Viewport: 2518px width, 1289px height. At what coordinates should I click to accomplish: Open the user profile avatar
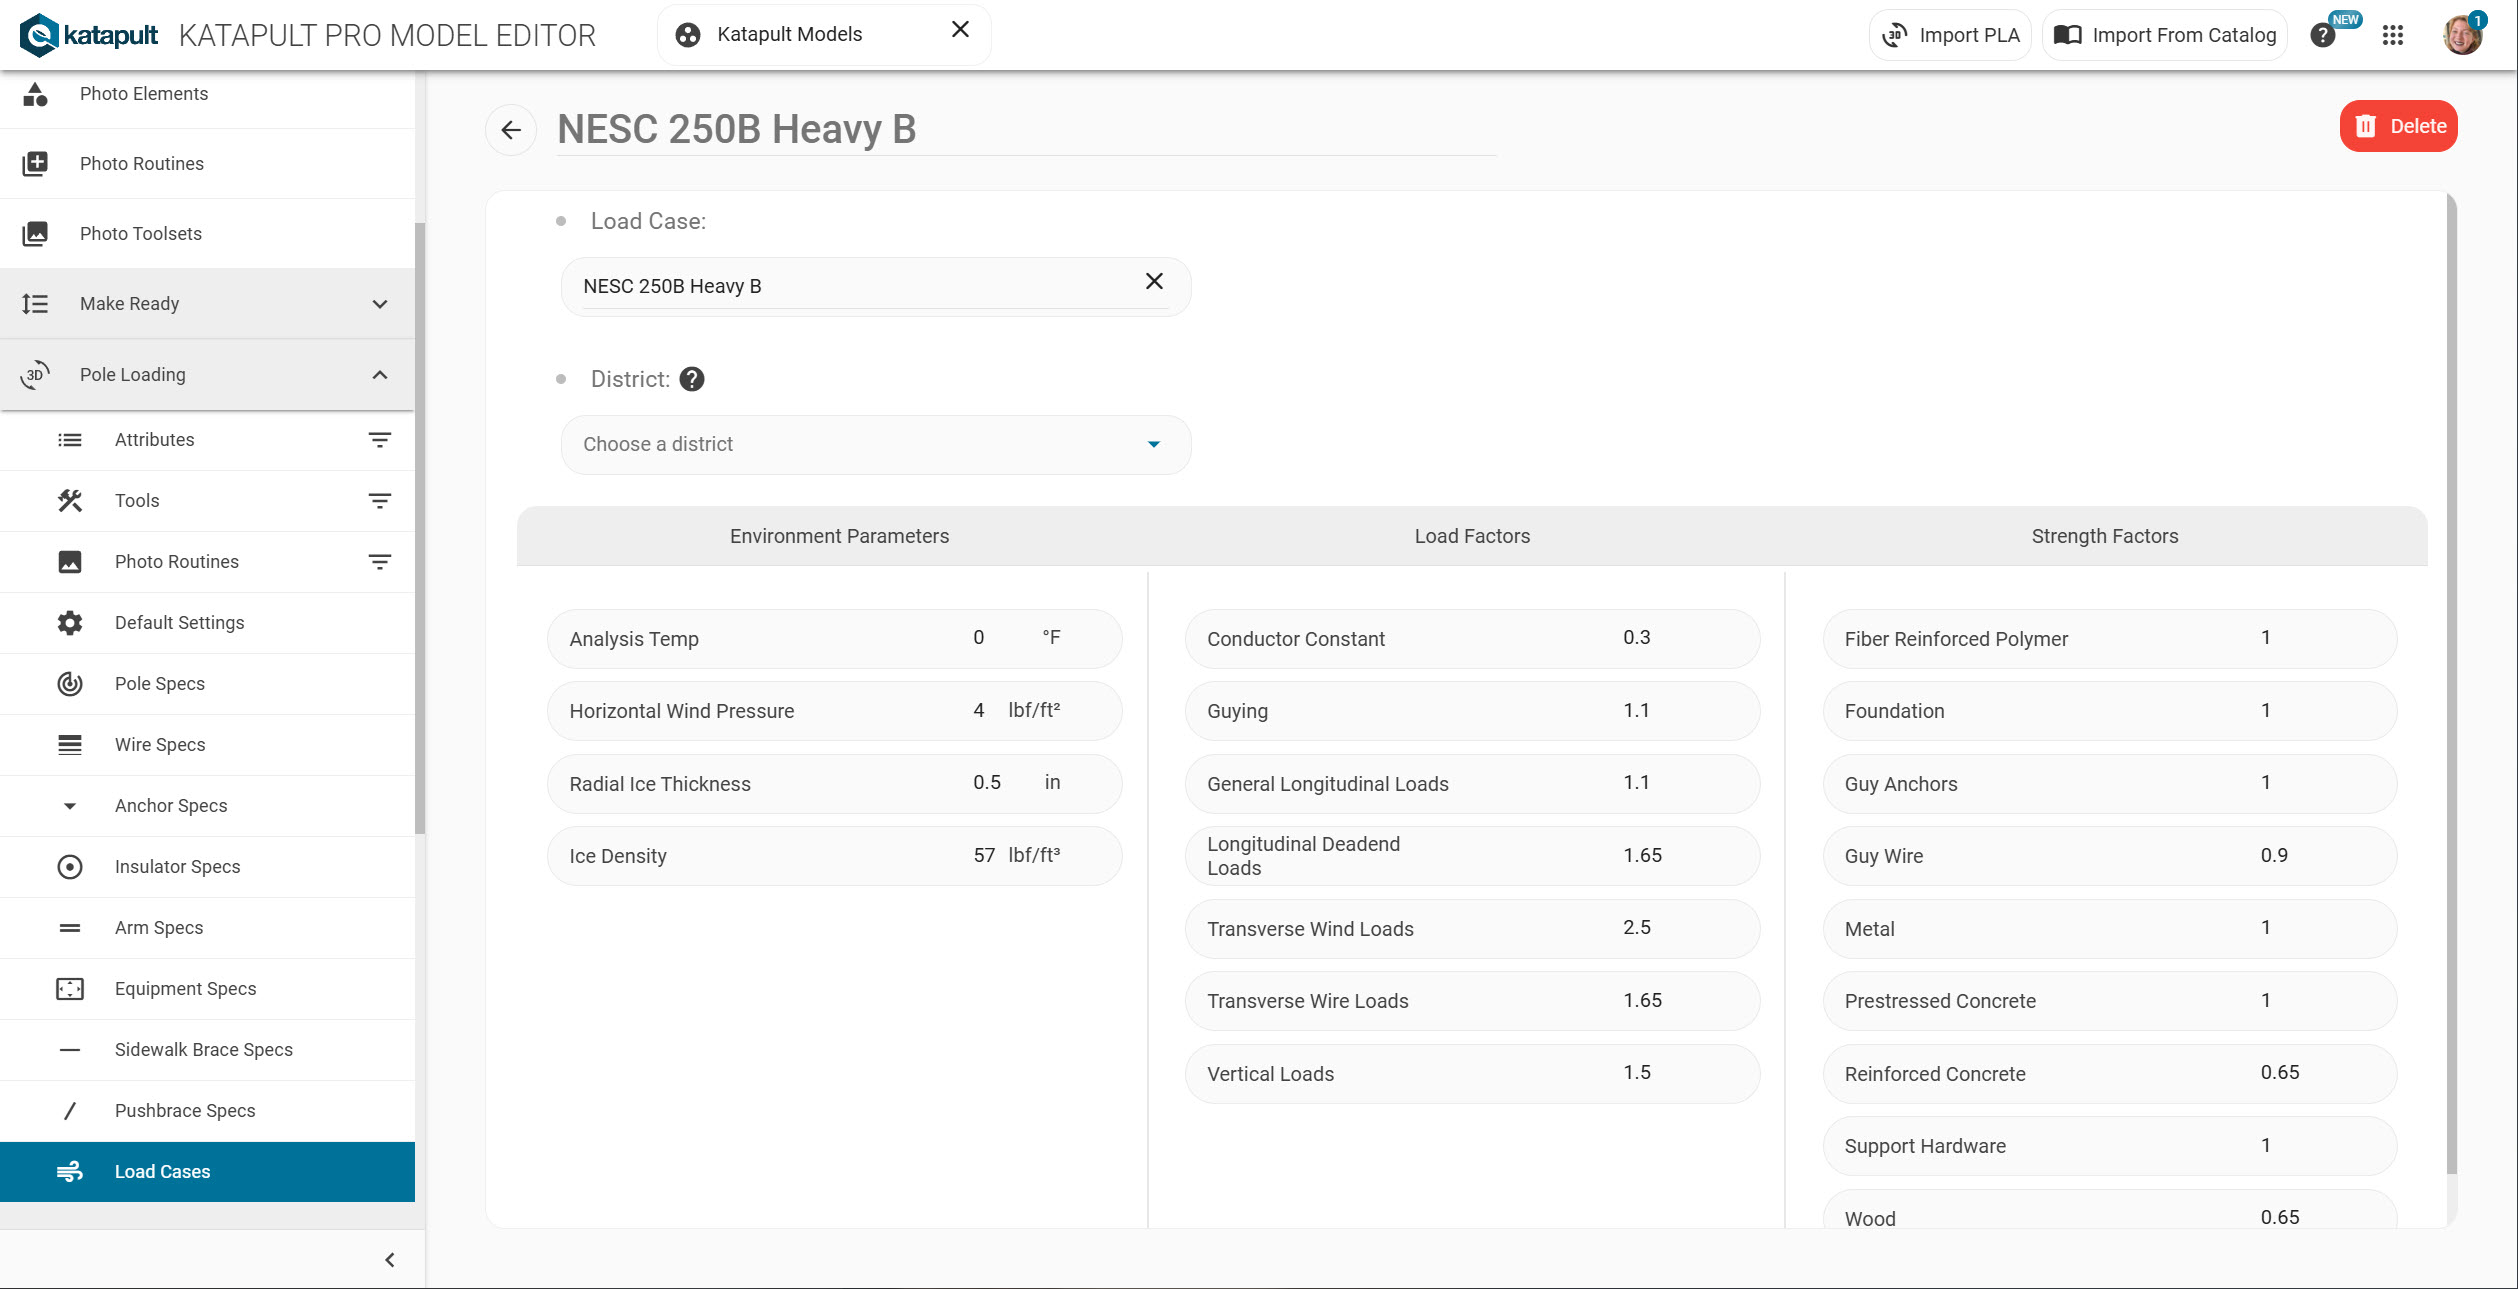pos(2462,35)
